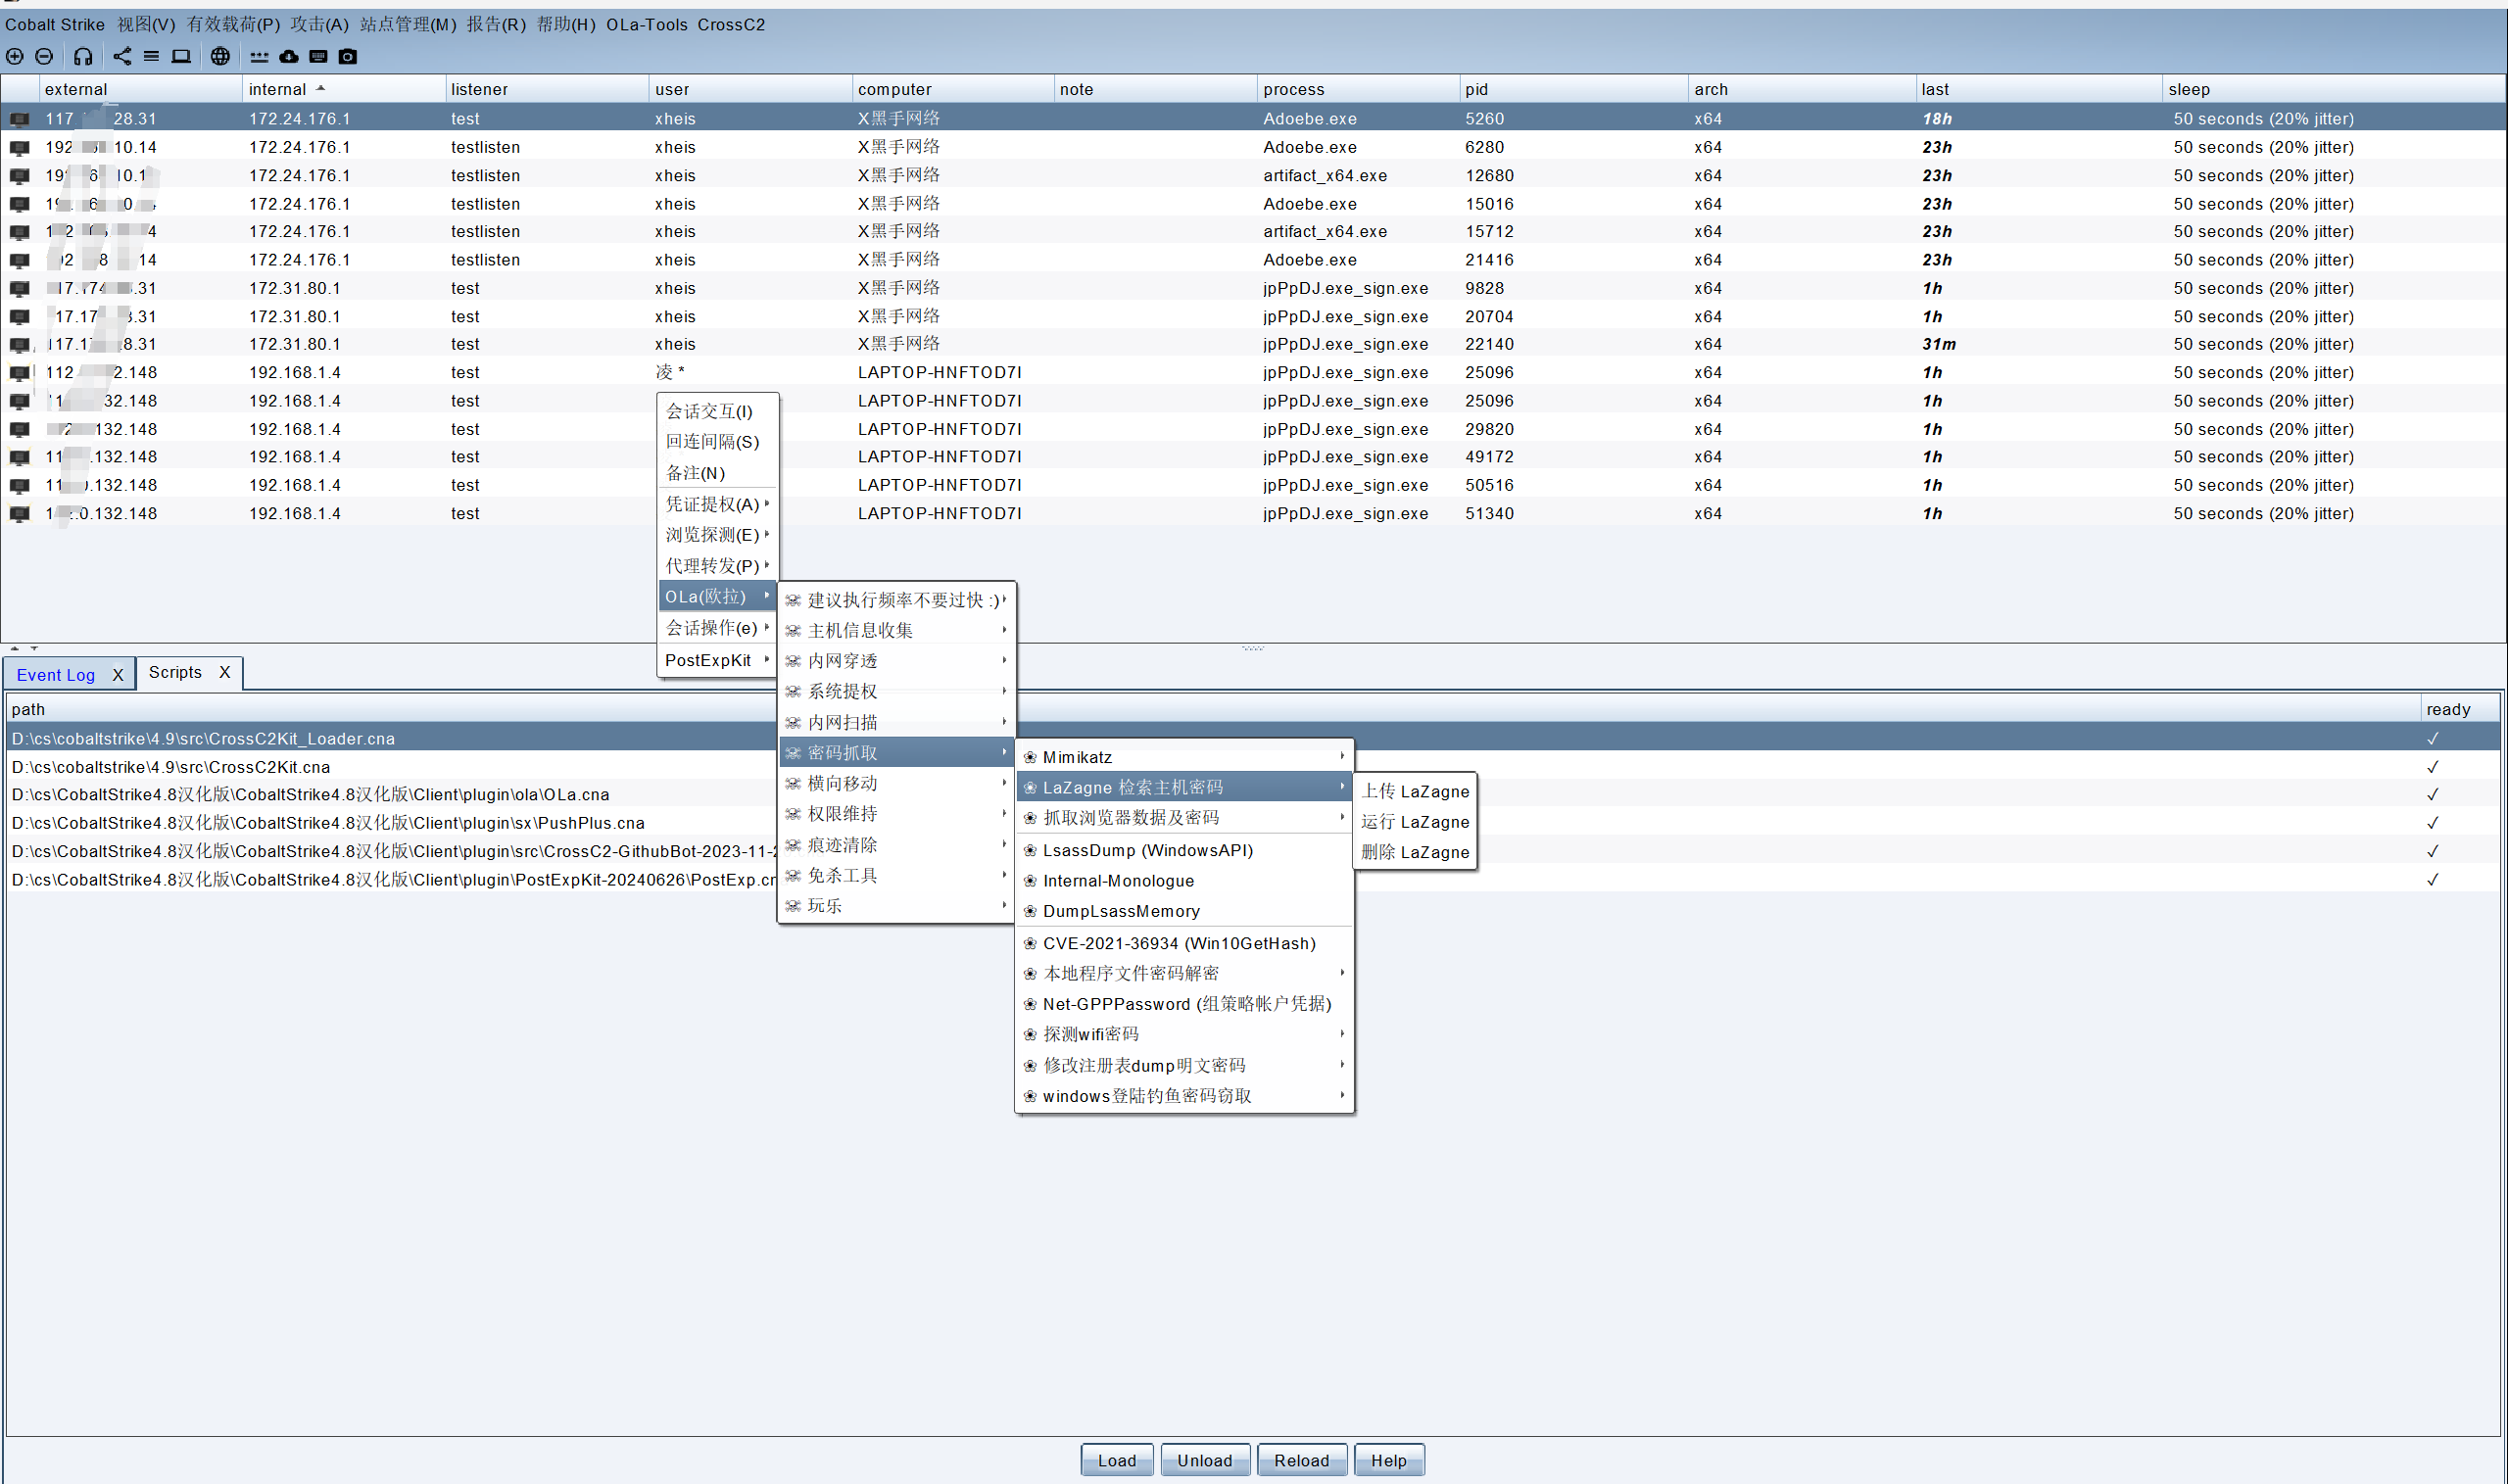This screenshot has width=2508, height=1484.
Task: Open web management globe icon
Action: [220, 57]
